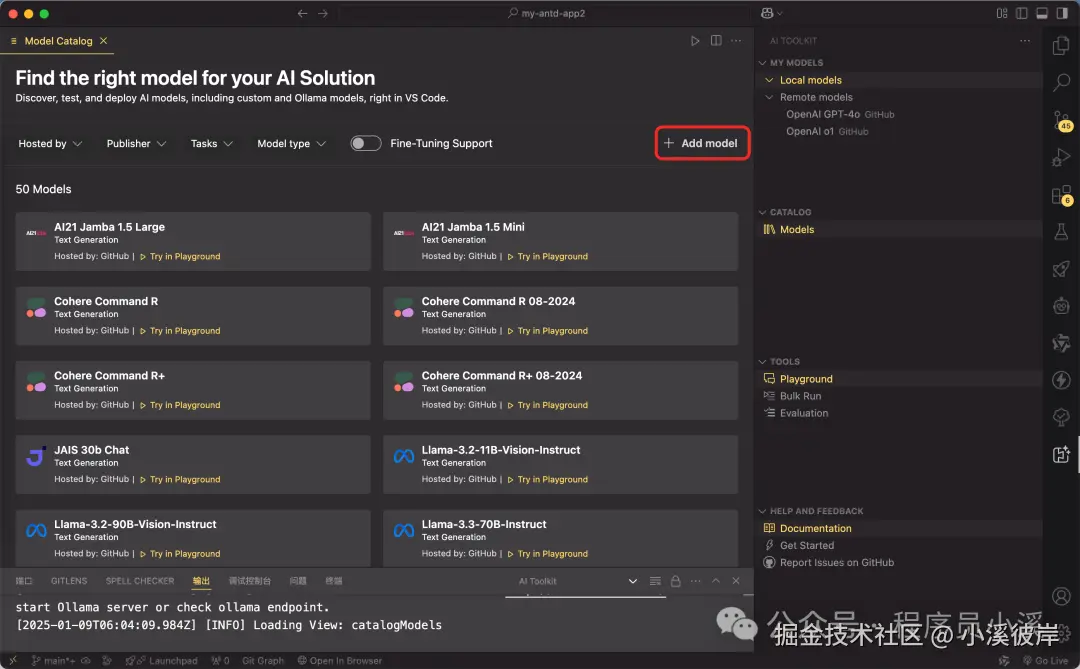Split the editor right

click(x=716, y=41)
